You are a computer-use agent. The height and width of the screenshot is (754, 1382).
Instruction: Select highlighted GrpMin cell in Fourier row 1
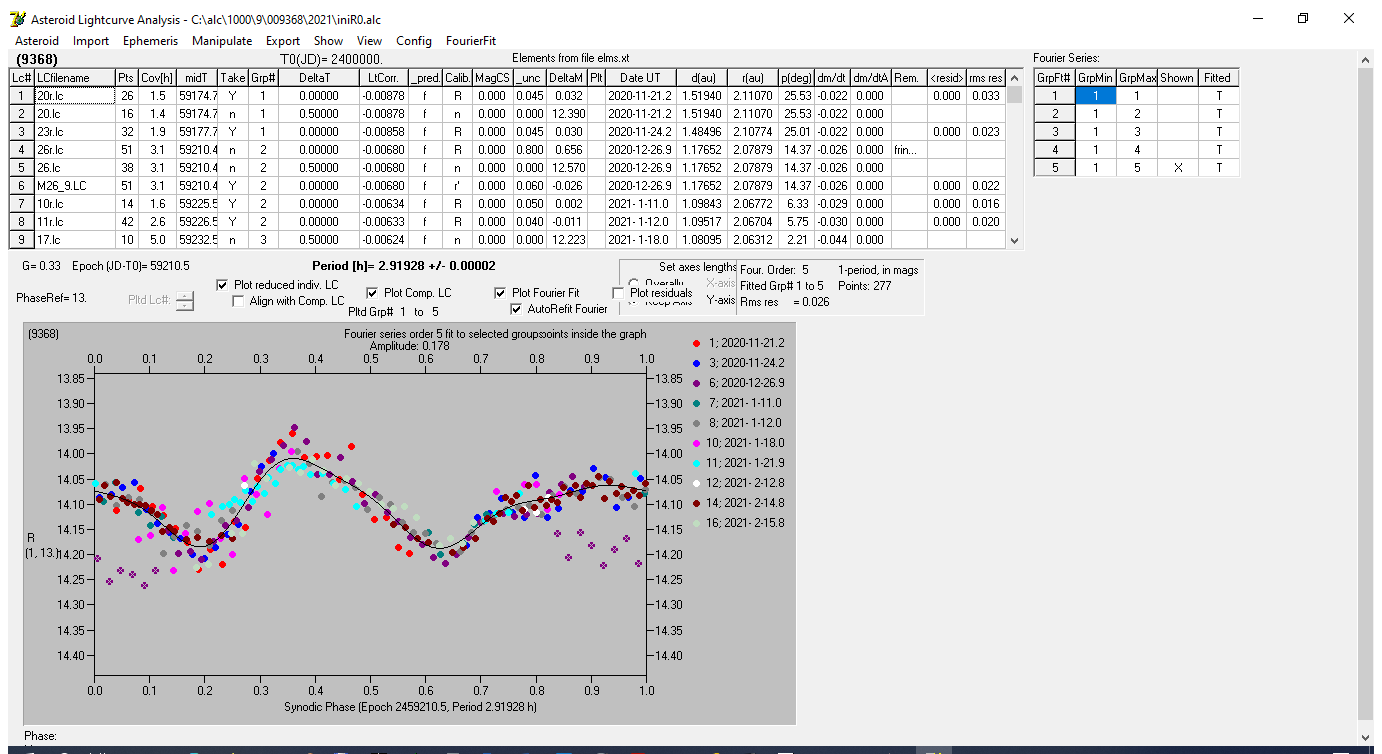(x=1096, y=96)
